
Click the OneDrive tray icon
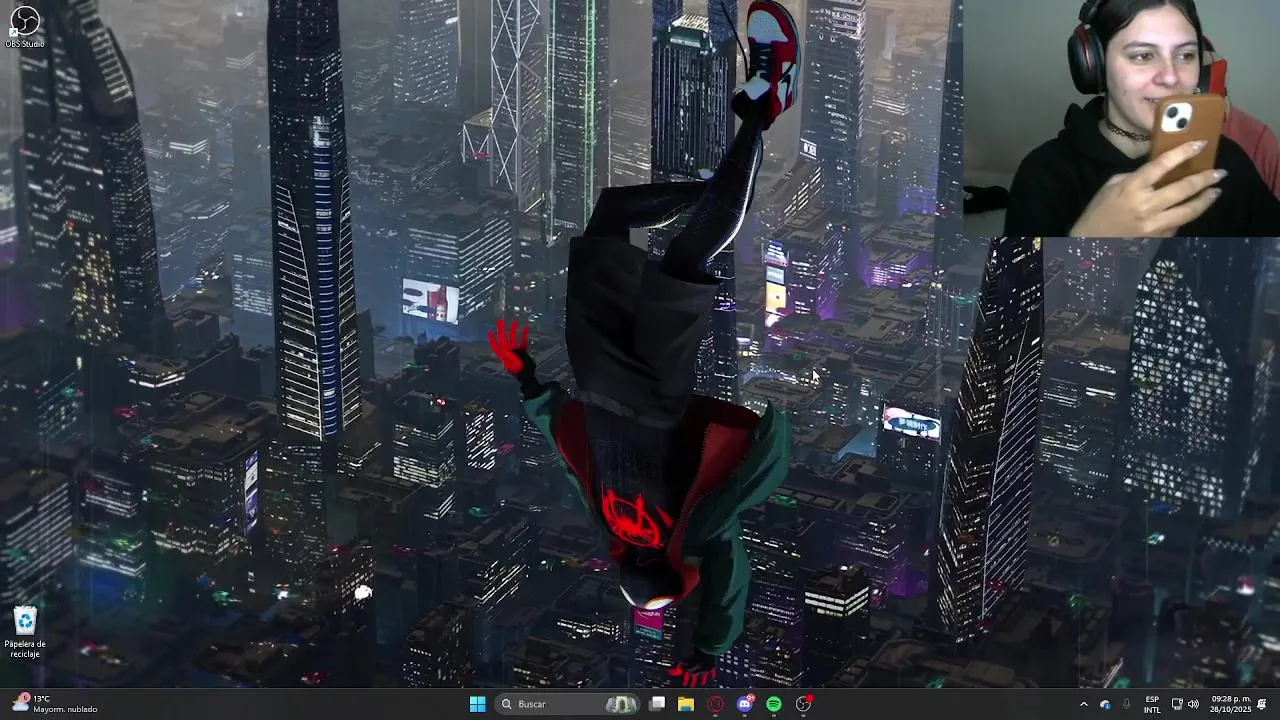1105,704
